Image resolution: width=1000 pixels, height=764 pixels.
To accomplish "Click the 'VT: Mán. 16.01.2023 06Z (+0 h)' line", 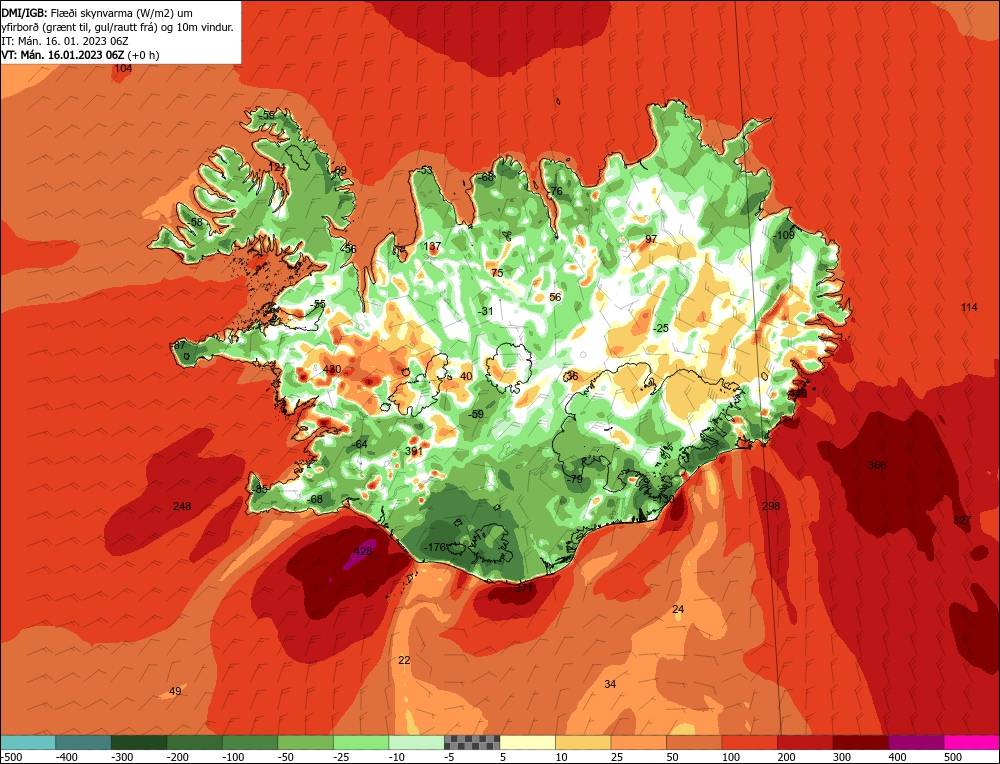I will point(80,55).
